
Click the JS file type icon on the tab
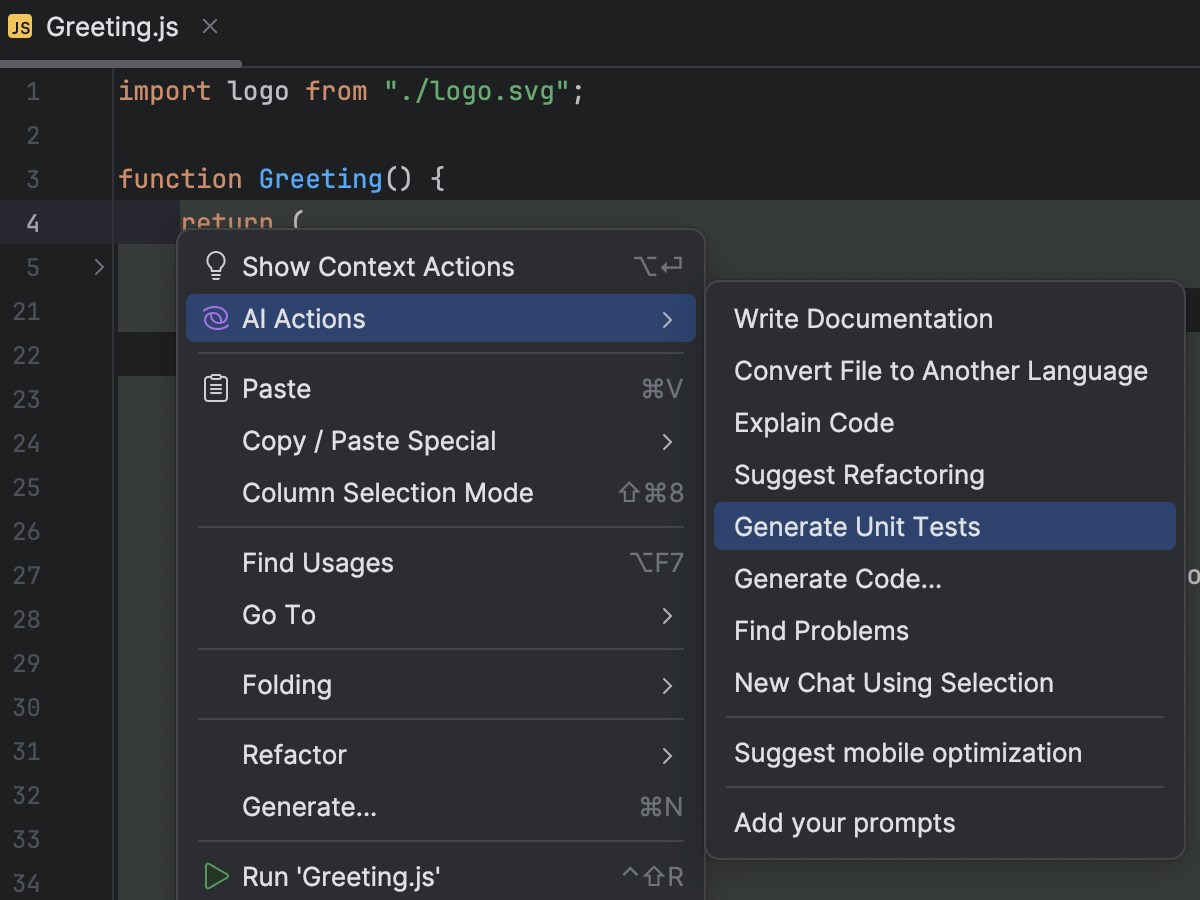20,27
